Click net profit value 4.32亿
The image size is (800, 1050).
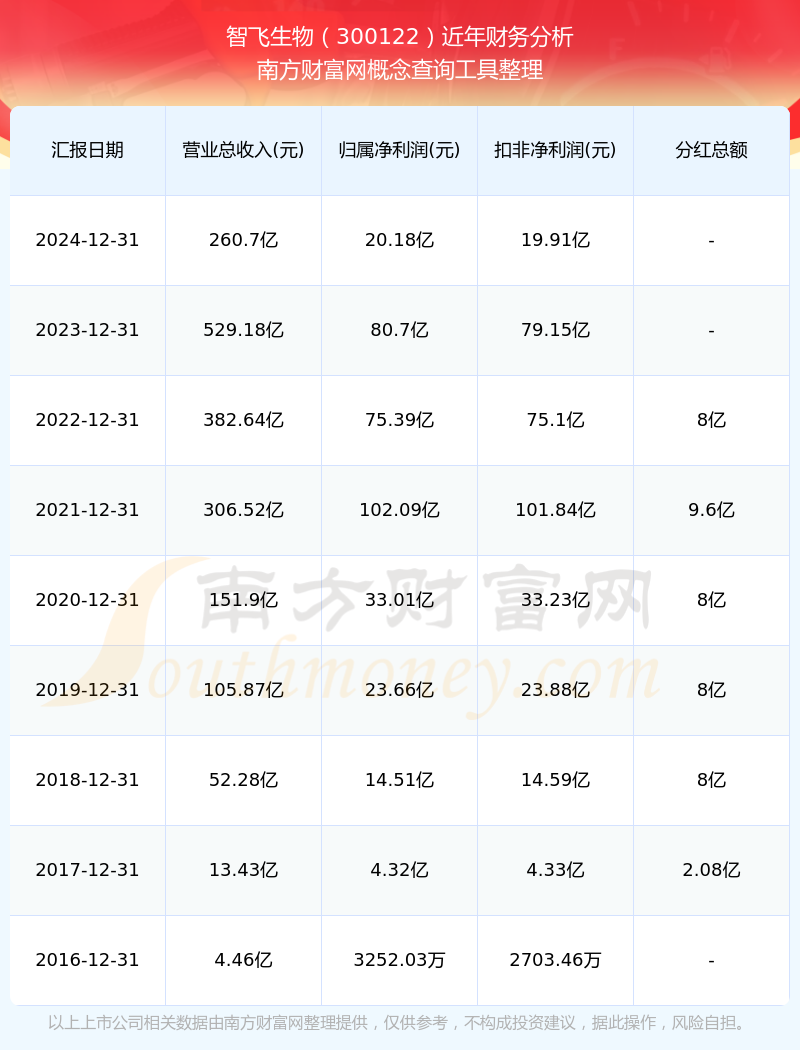pyautogui.click(x=400, y=870)
